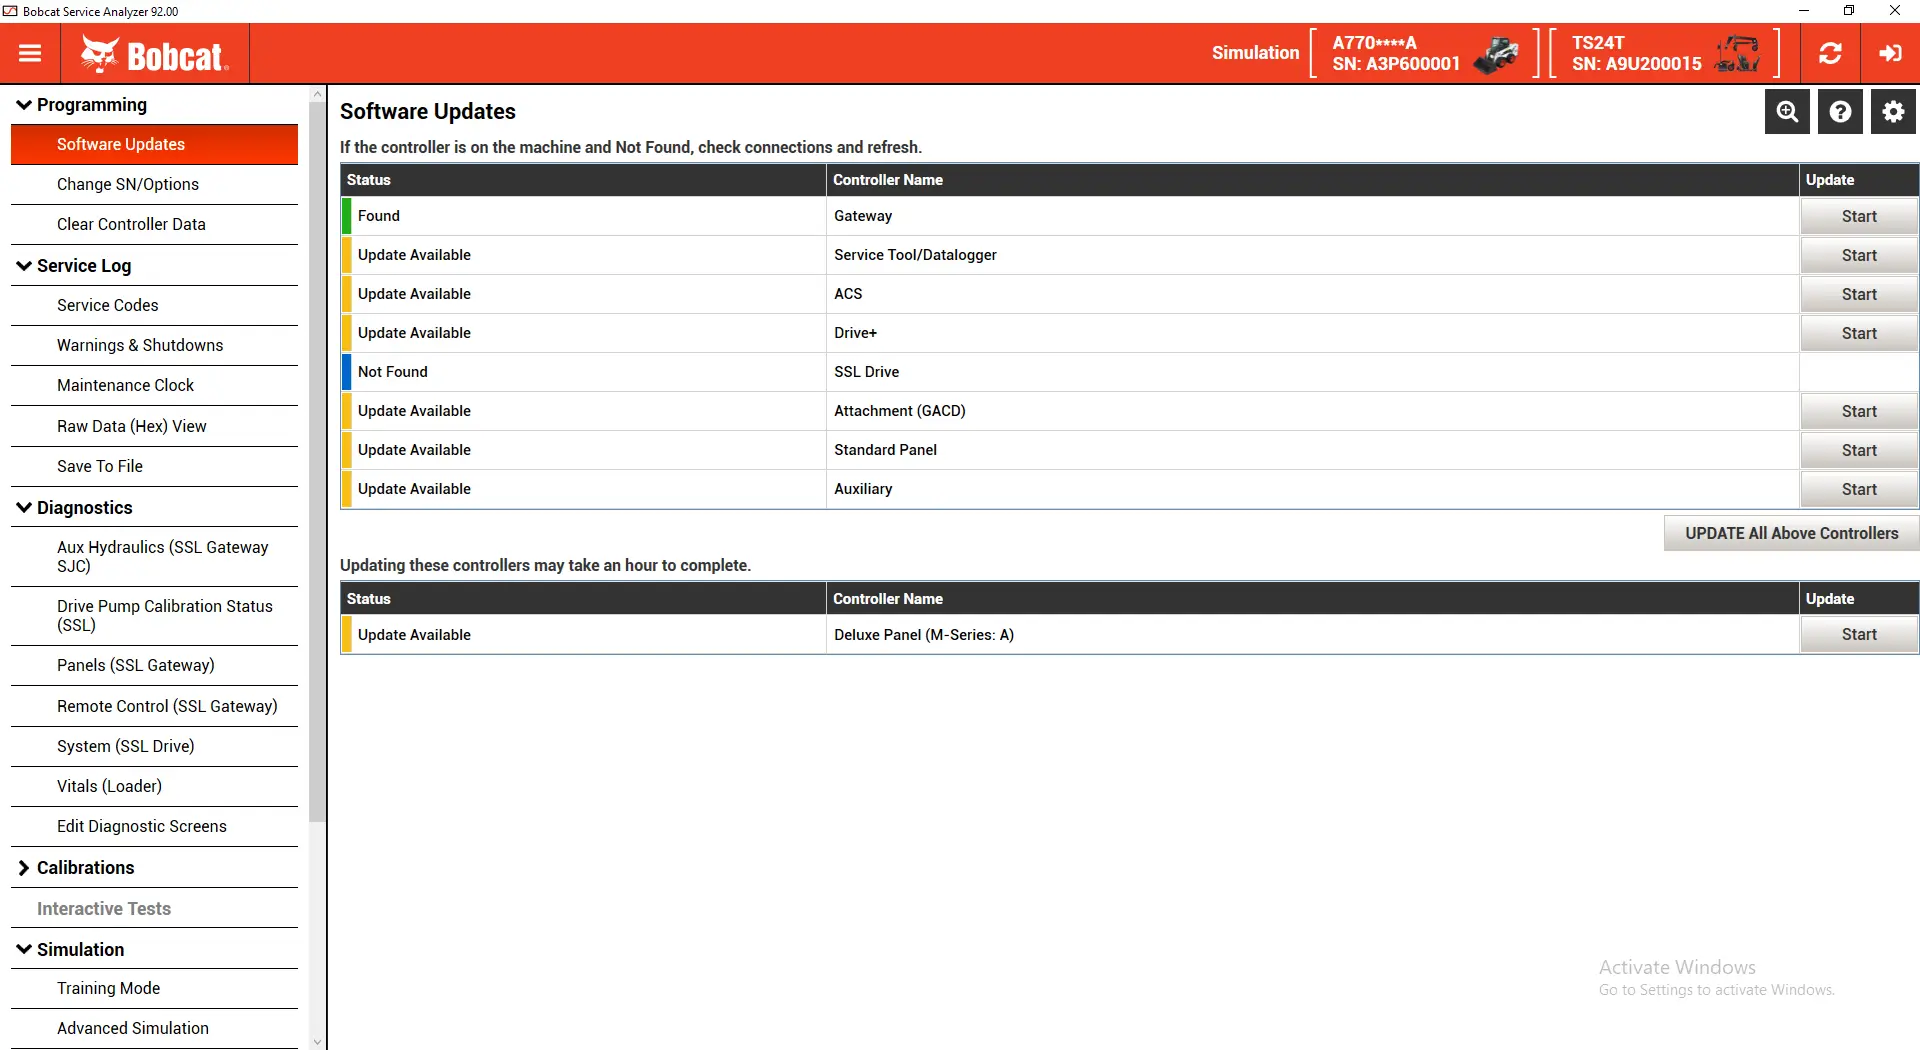Start Deluxe Panel (M-Series: A) update
Image resolution: width=1920 pixels, height=1050 pixels.
(x=1859, y=634)
